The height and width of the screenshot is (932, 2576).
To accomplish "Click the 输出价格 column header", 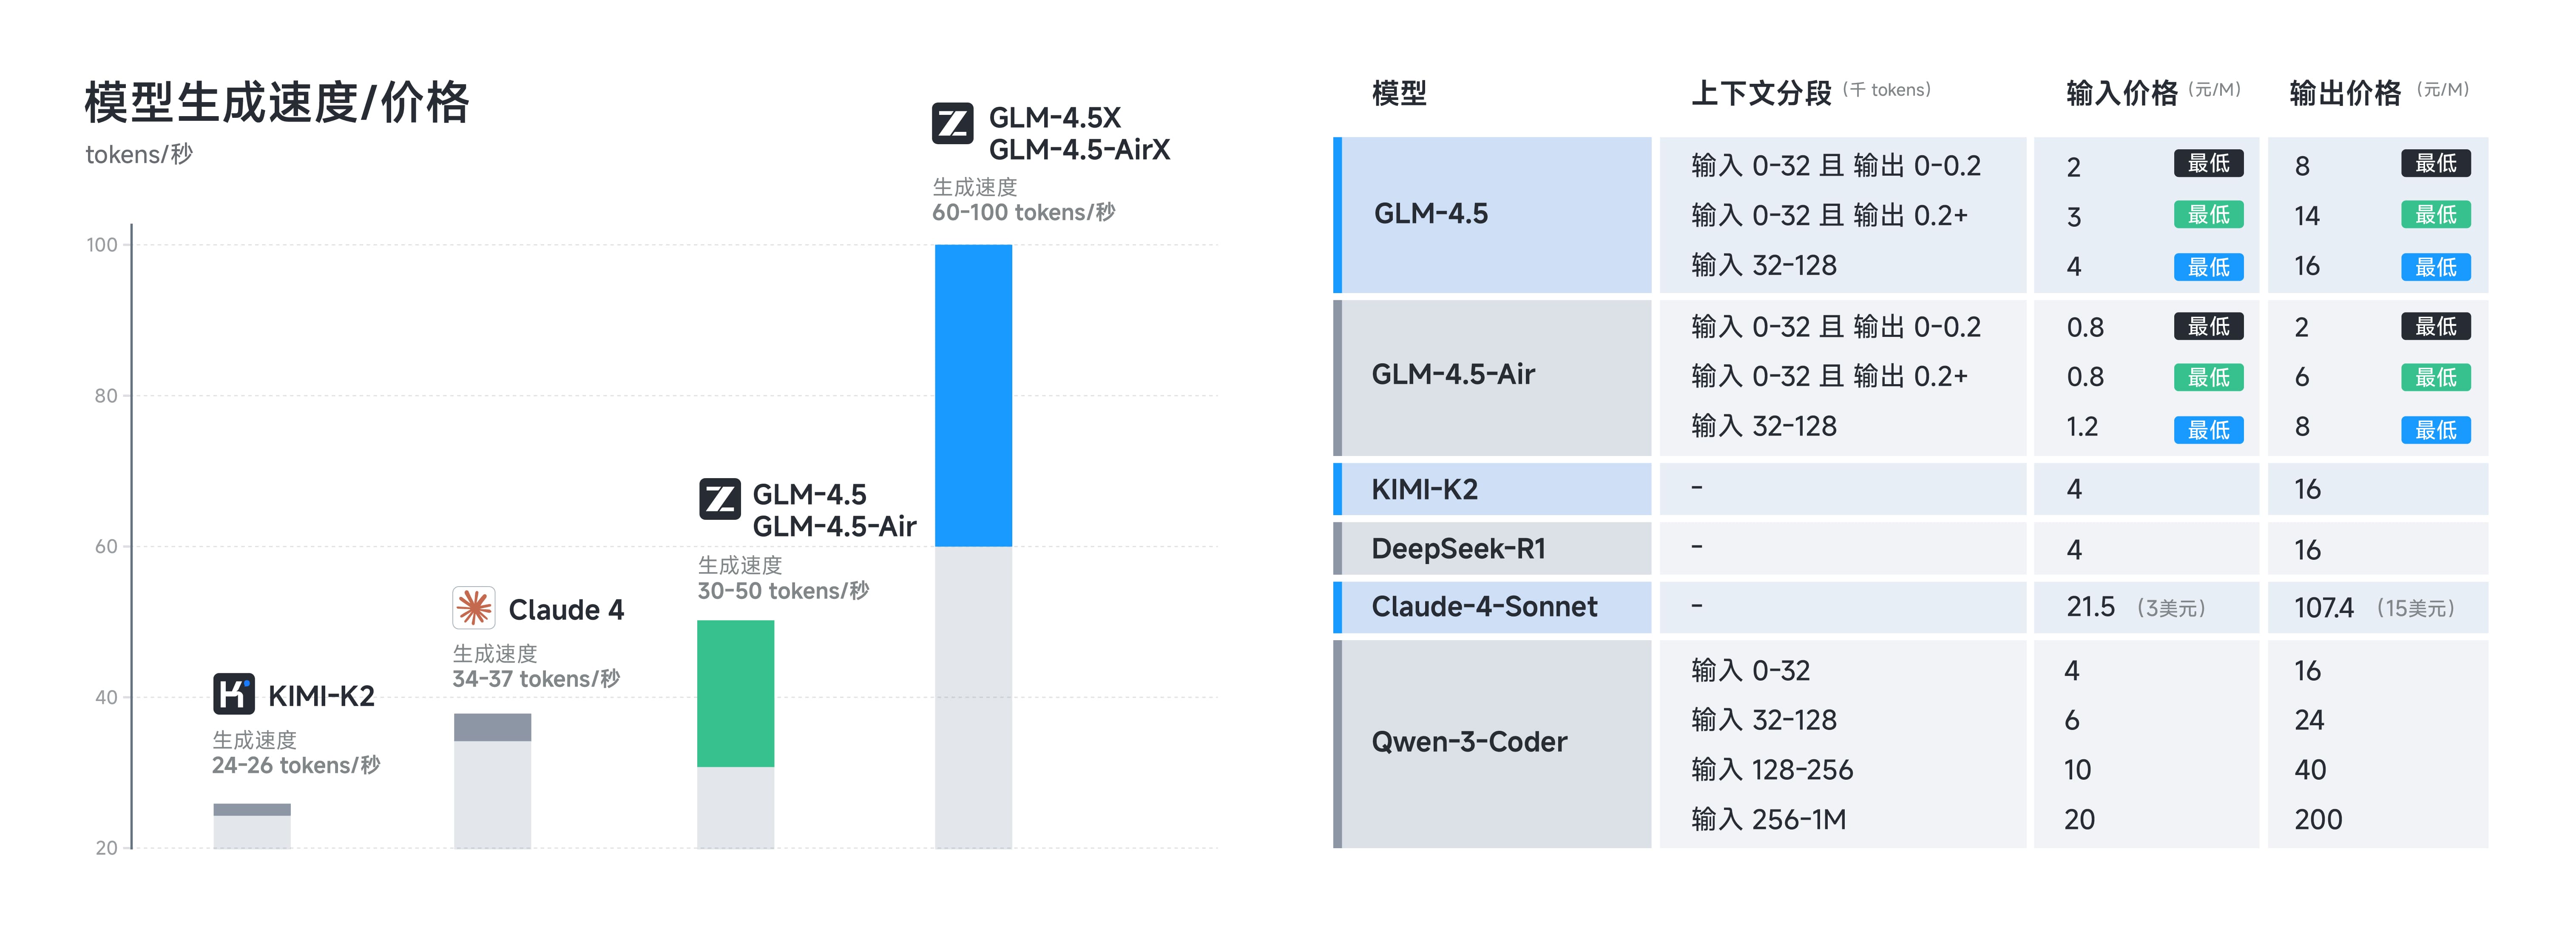I will pyautogui.click(x=2345, y=93).
